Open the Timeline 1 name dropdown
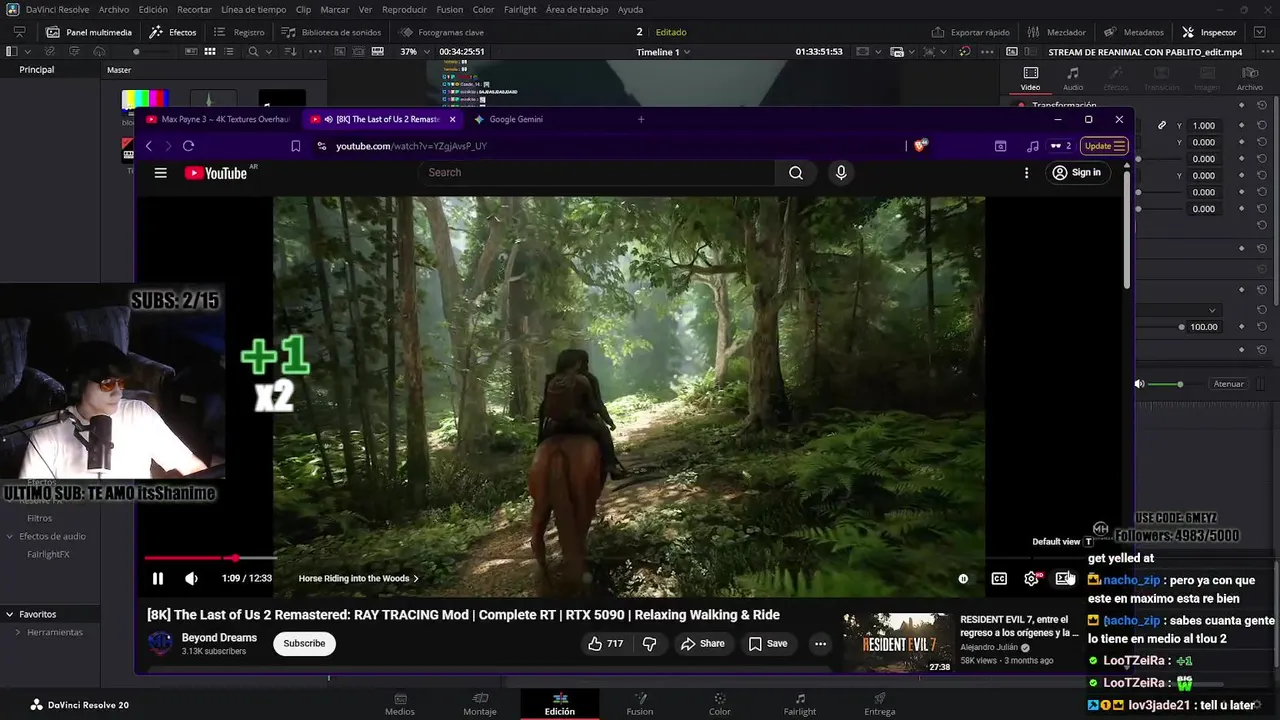The width and height of the screenshot is (1280, 720). [x=663, y=51]
